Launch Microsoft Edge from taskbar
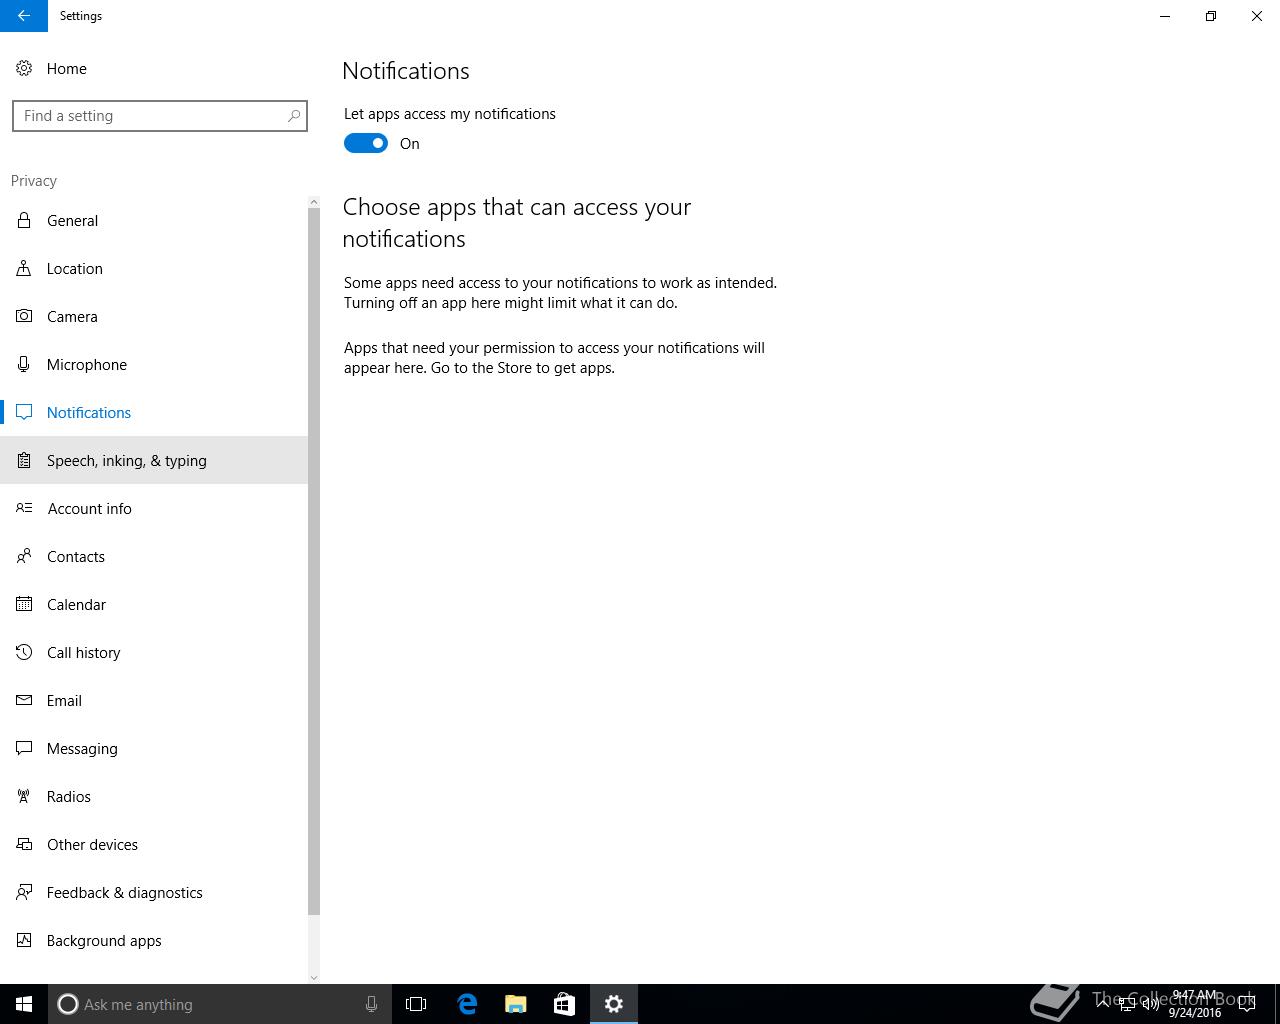 pos(466,1004)
